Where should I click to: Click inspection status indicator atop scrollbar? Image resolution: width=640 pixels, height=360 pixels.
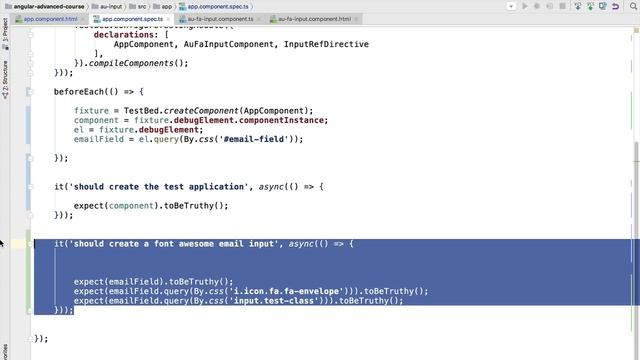(x=636, y=31)
